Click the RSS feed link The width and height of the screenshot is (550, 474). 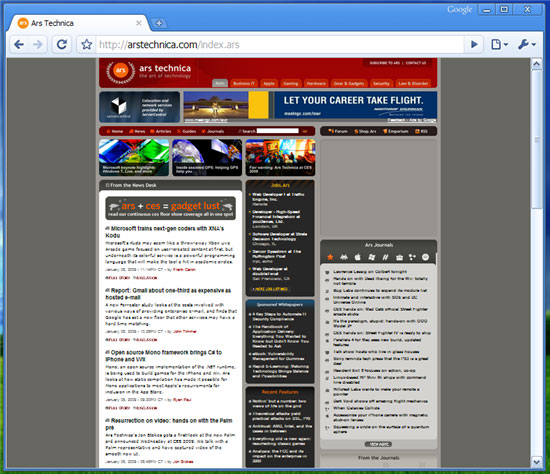[x=421, y=131]
